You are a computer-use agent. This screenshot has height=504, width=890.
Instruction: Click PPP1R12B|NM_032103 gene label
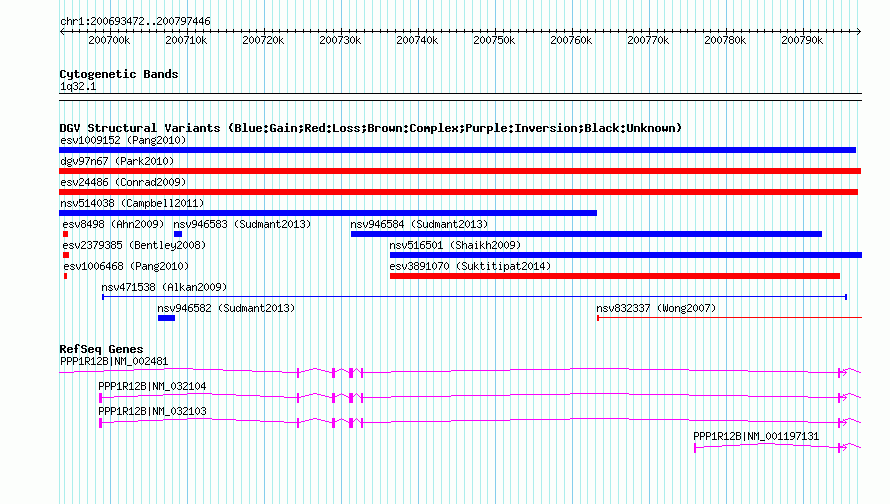coord(152,411)
